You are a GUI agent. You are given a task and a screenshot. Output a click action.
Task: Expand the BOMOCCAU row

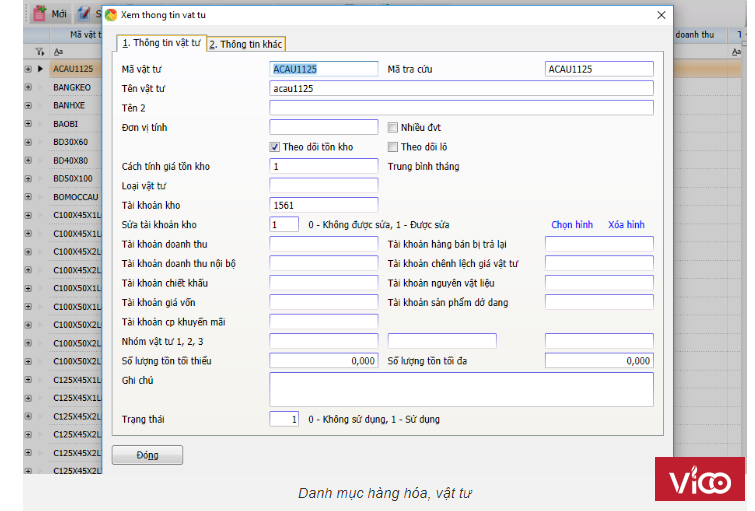click(x=28, y=197)
